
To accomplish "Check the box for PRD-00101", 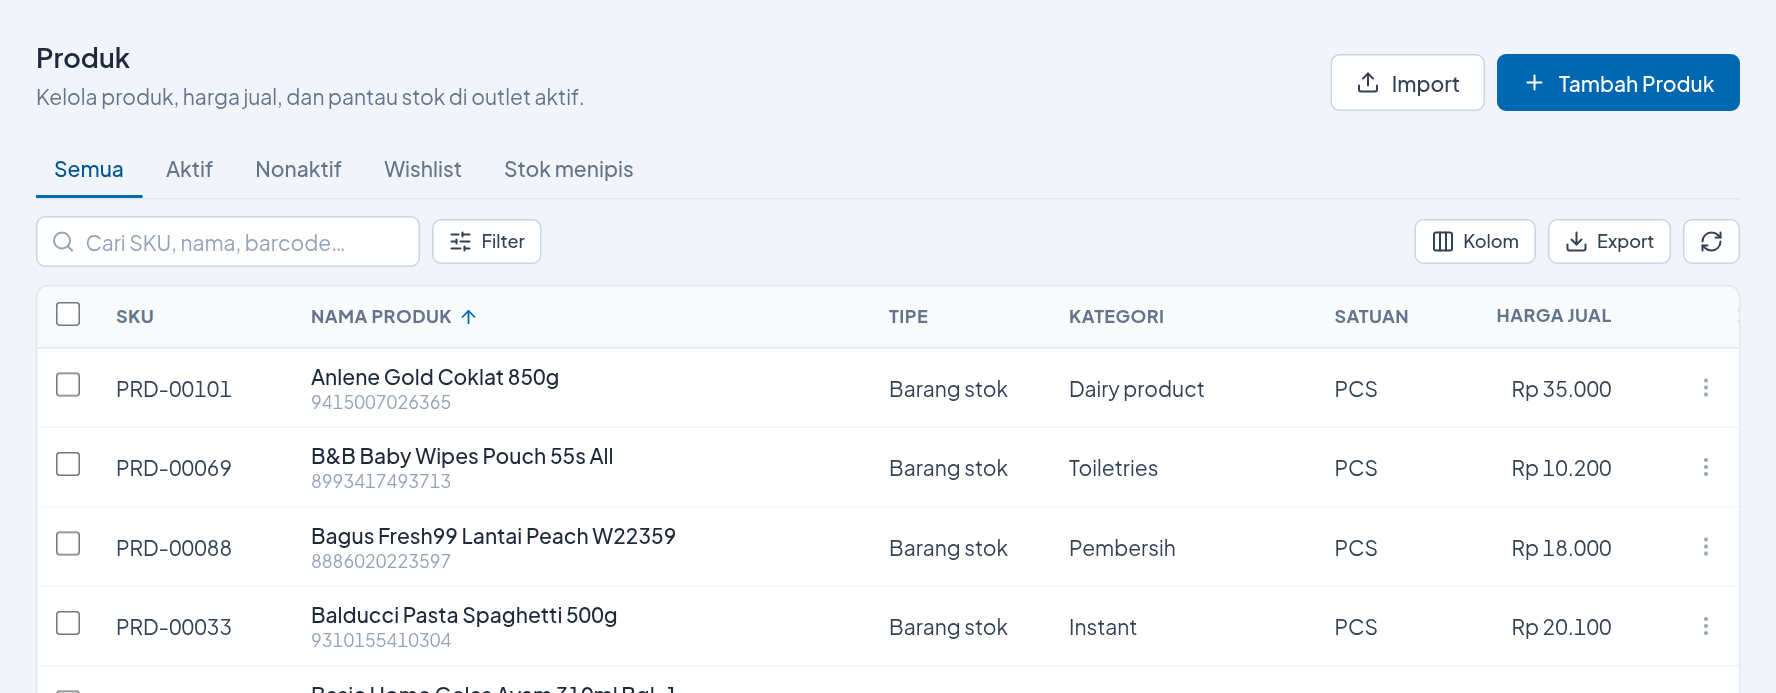I will click(68, 385).
